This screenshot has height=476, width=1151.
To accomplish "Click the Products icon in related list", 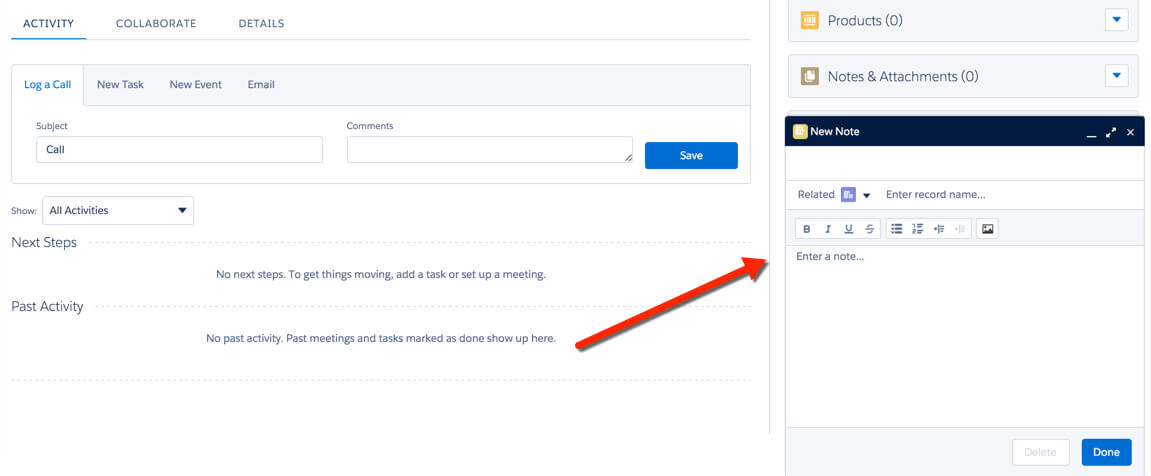I will pos(810,20).
